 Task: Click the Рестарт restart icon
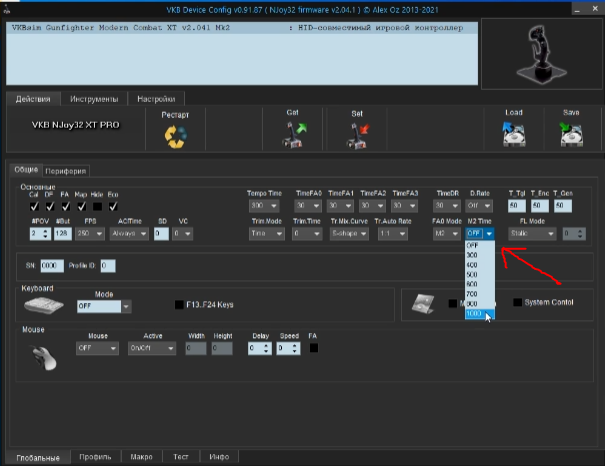pyautogui.click(x=176, y=137)
